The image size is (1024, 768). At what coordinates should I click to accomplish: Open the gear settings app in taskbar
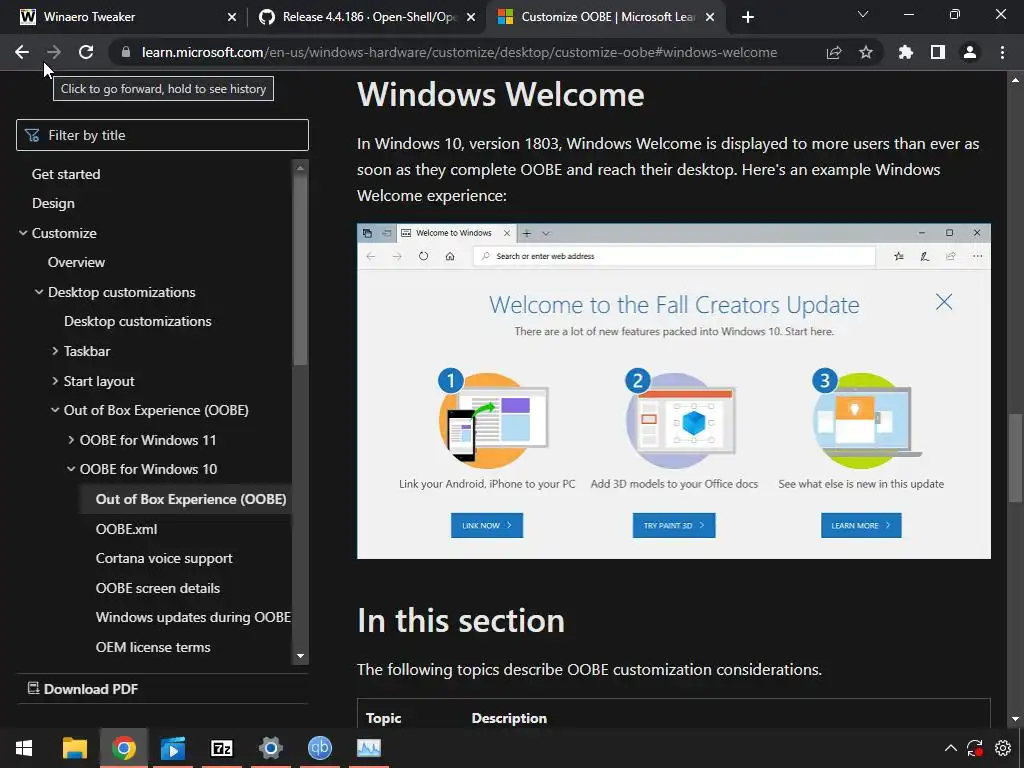(270, 748)
